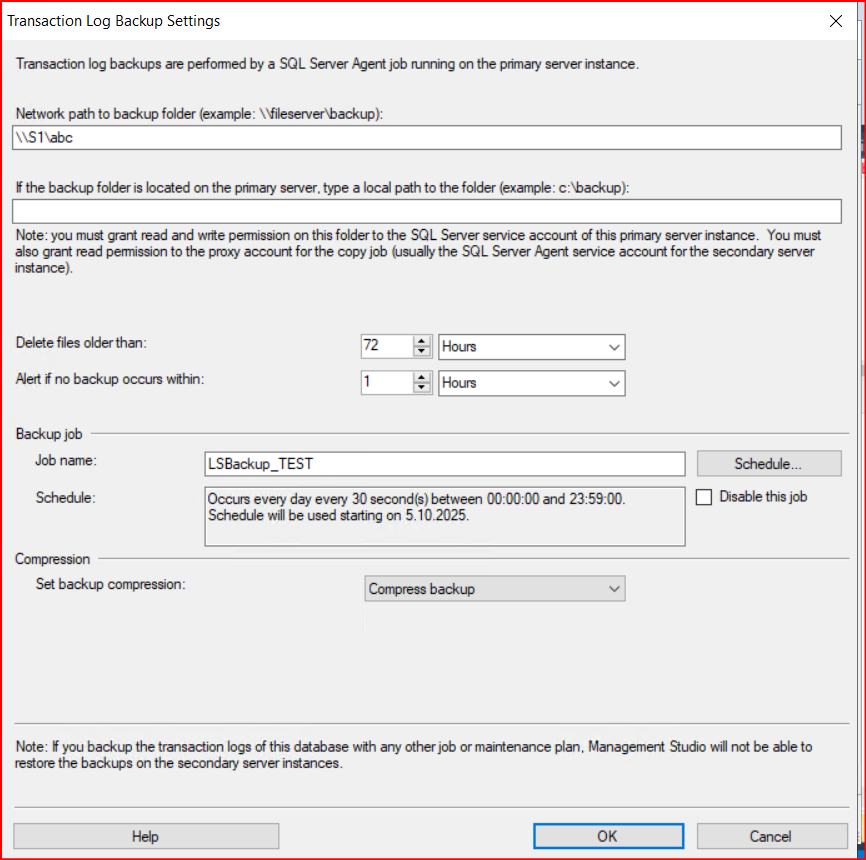This screenshot has width=866, height=860.
Task: Decrease the Delete files older than value
Action: pyautogui.click(x=424, y=352)
